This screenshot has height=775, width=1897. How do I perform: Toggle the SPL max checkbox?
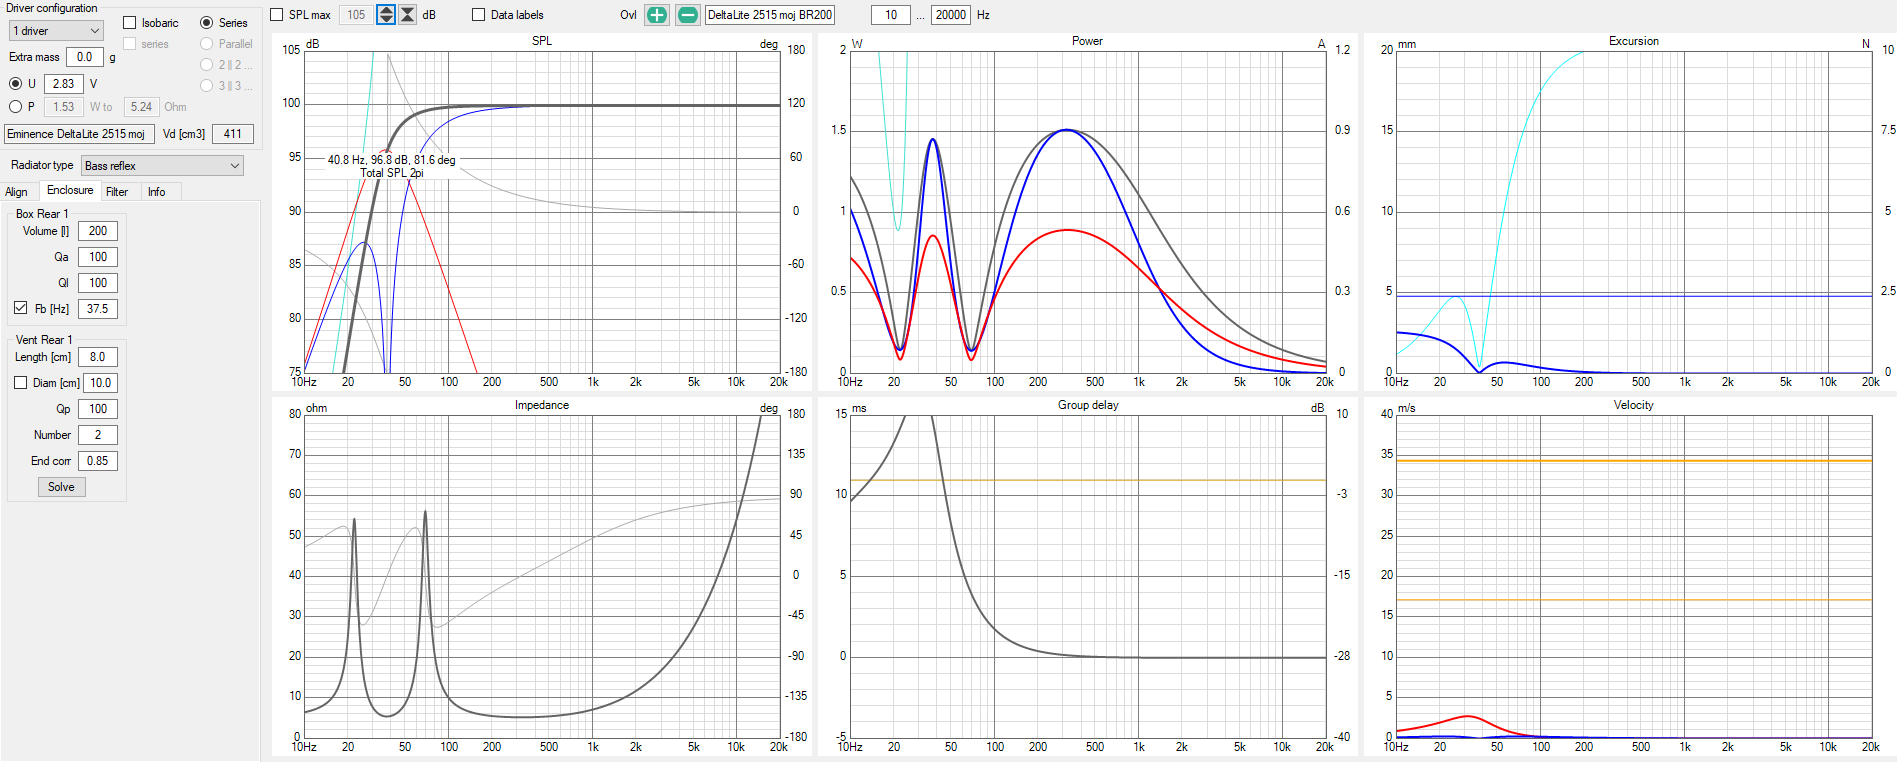click(277, 15)
